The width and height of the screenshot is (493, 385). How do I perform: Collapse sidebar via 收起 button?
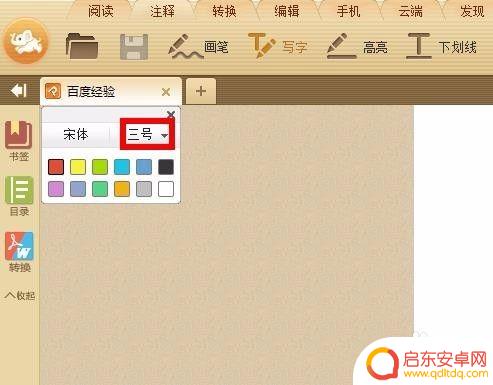coord(20,295)
